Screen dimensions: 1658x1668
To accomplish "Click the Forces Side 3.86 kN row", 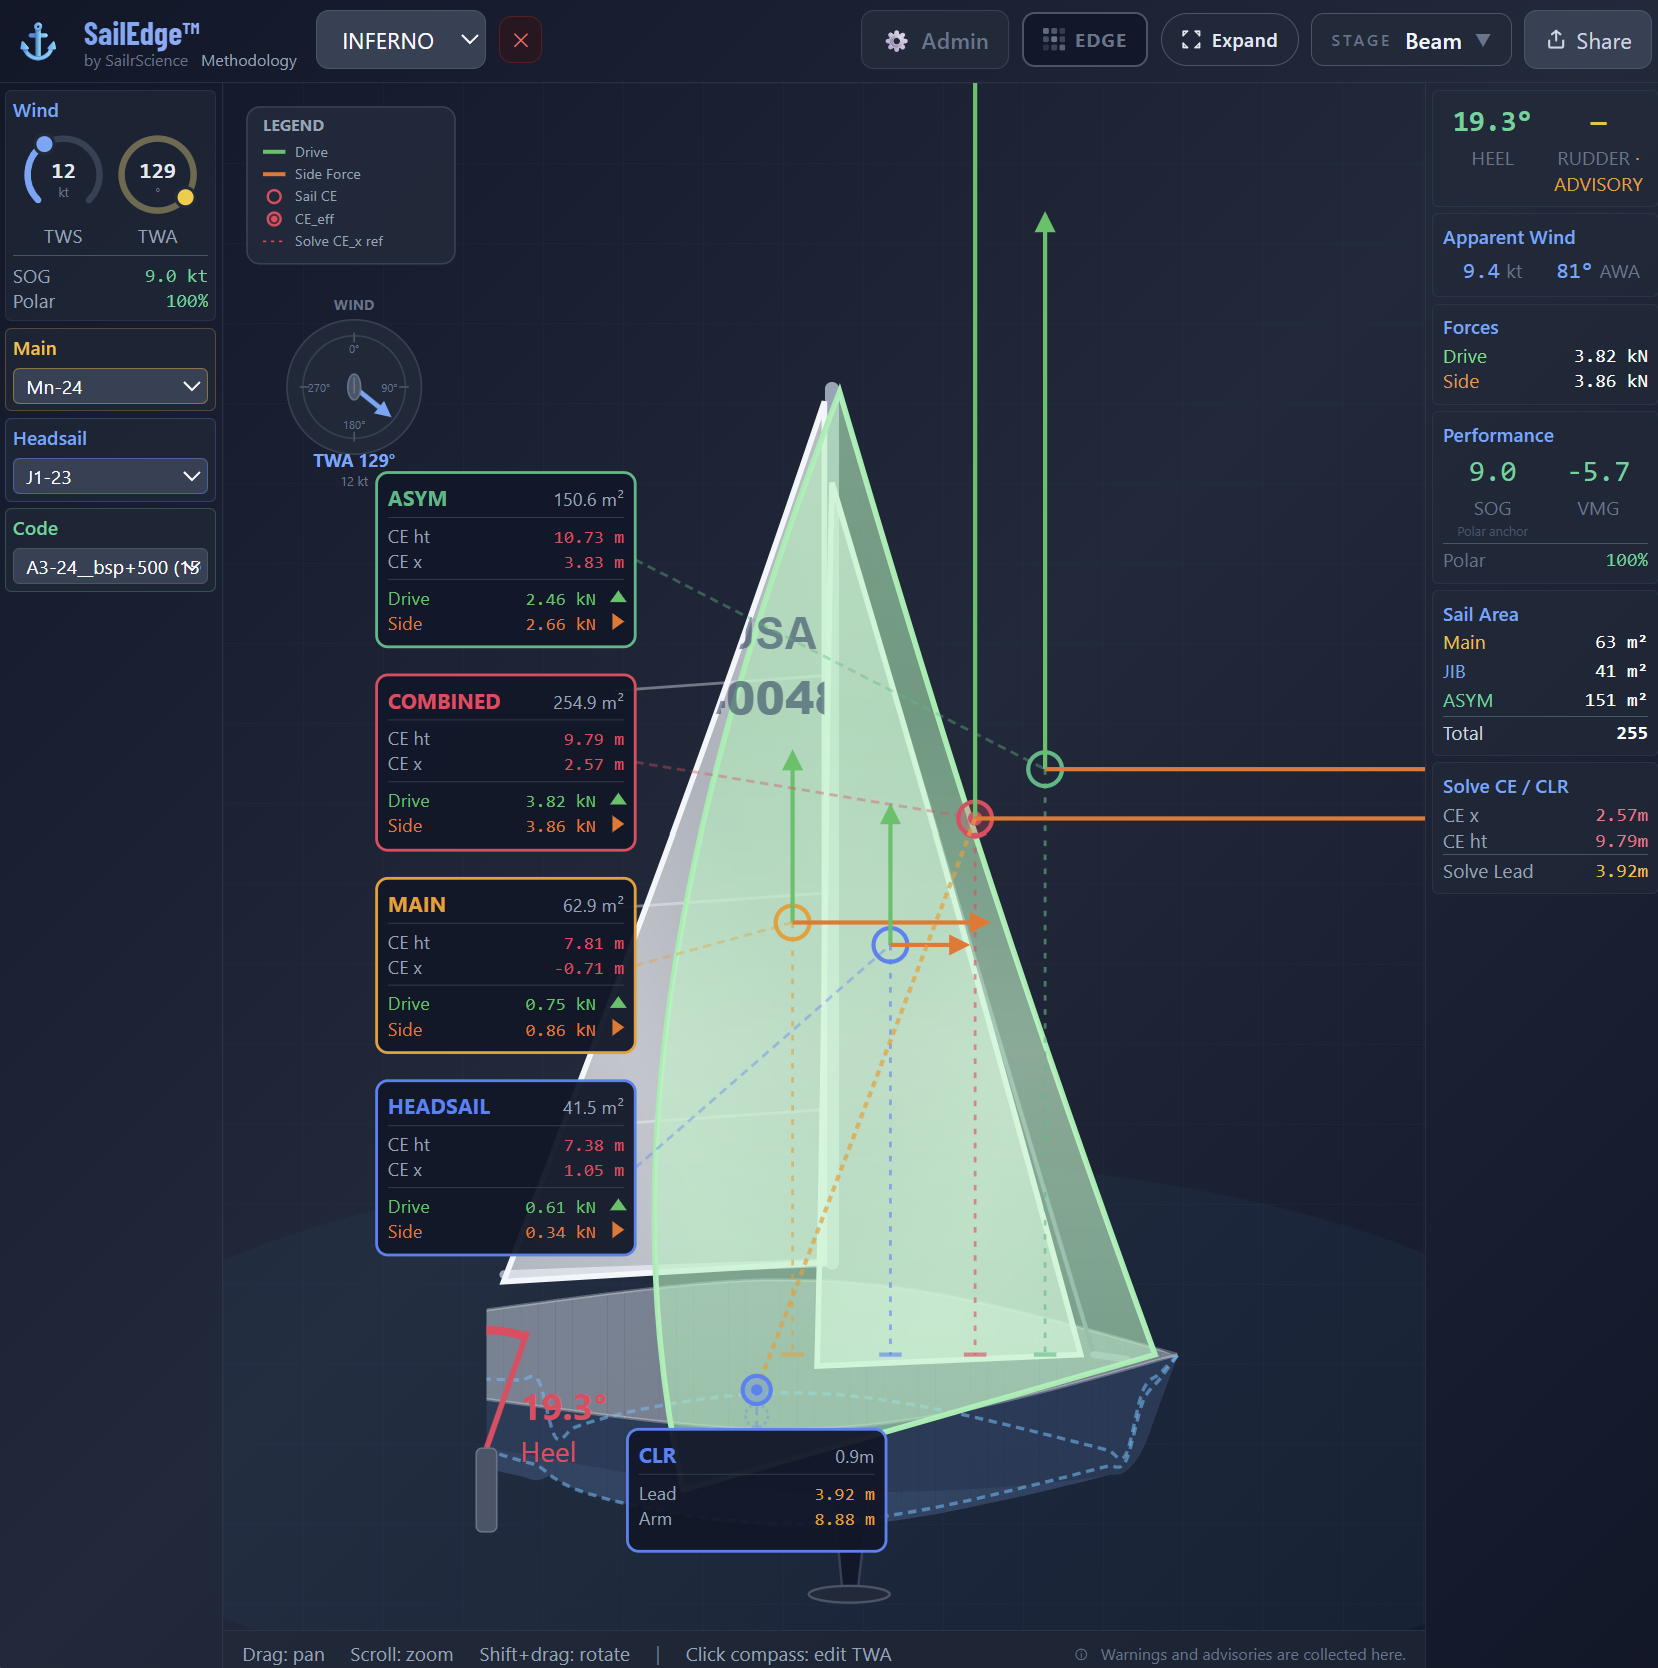I will [x=1545, y=381].
